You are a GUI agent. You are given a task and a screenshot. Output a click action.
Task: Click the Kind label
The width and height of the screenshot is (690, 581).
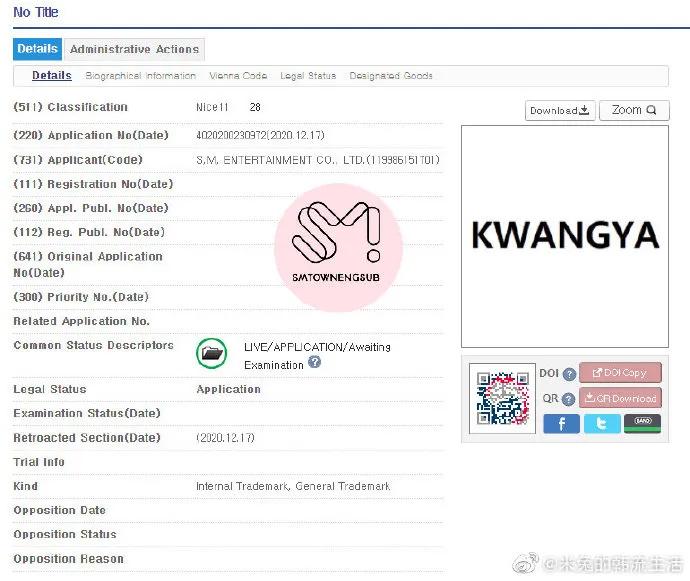[x=25, y=486]
